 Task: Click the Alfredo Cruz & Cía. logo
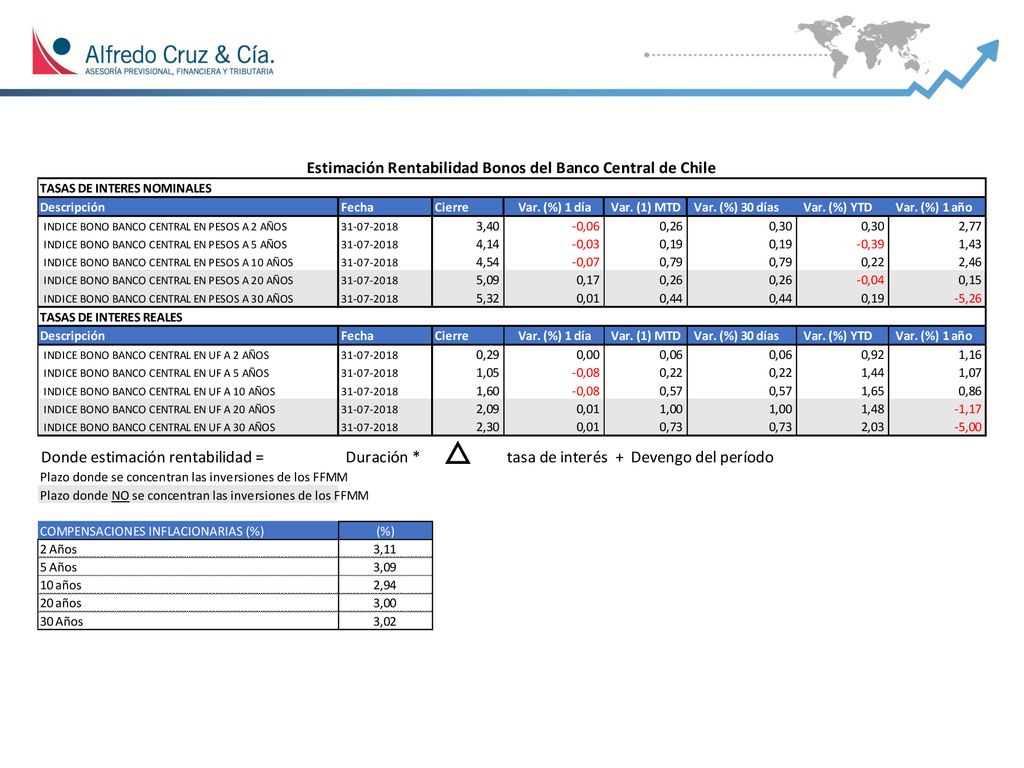[153, 52]
